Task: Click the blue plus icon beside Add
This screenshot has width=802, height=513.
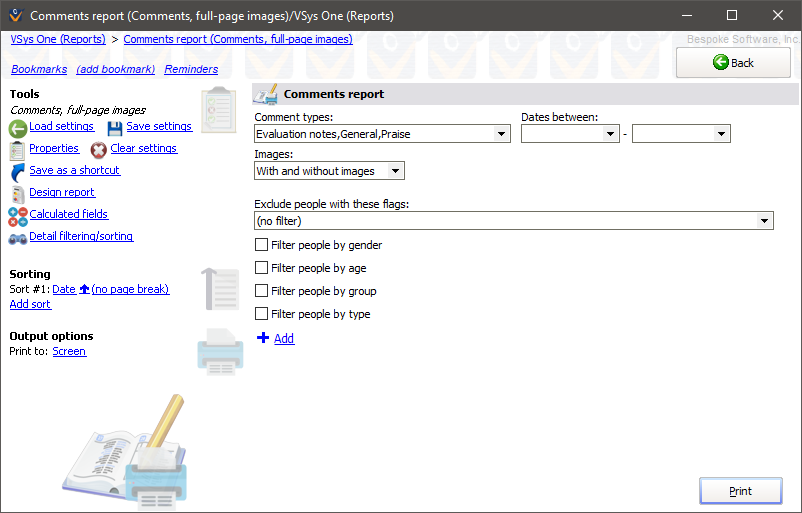Action: tap(263, 338)
